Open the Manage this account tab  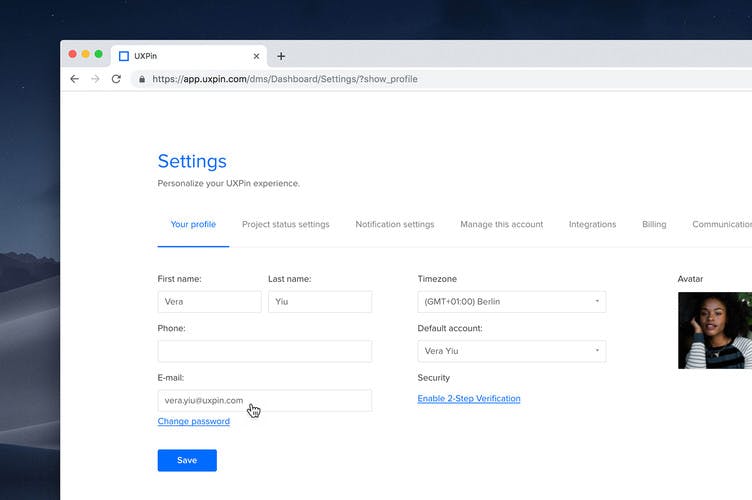502,224
